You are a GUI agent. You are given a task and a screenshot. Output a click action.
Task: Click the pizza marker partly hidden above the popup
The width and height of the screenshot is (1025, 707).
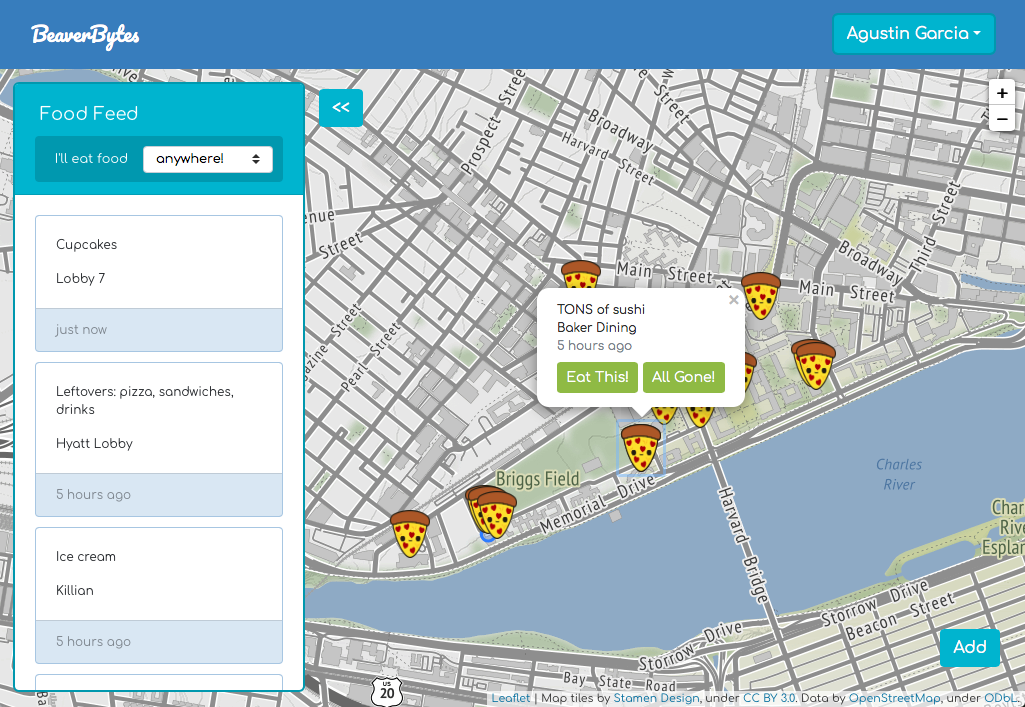(580, 274)
